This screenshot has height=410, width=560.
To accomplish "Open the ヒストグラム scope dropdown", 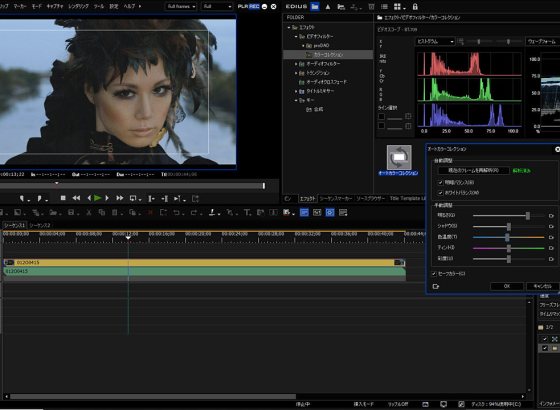I will 435,41.
